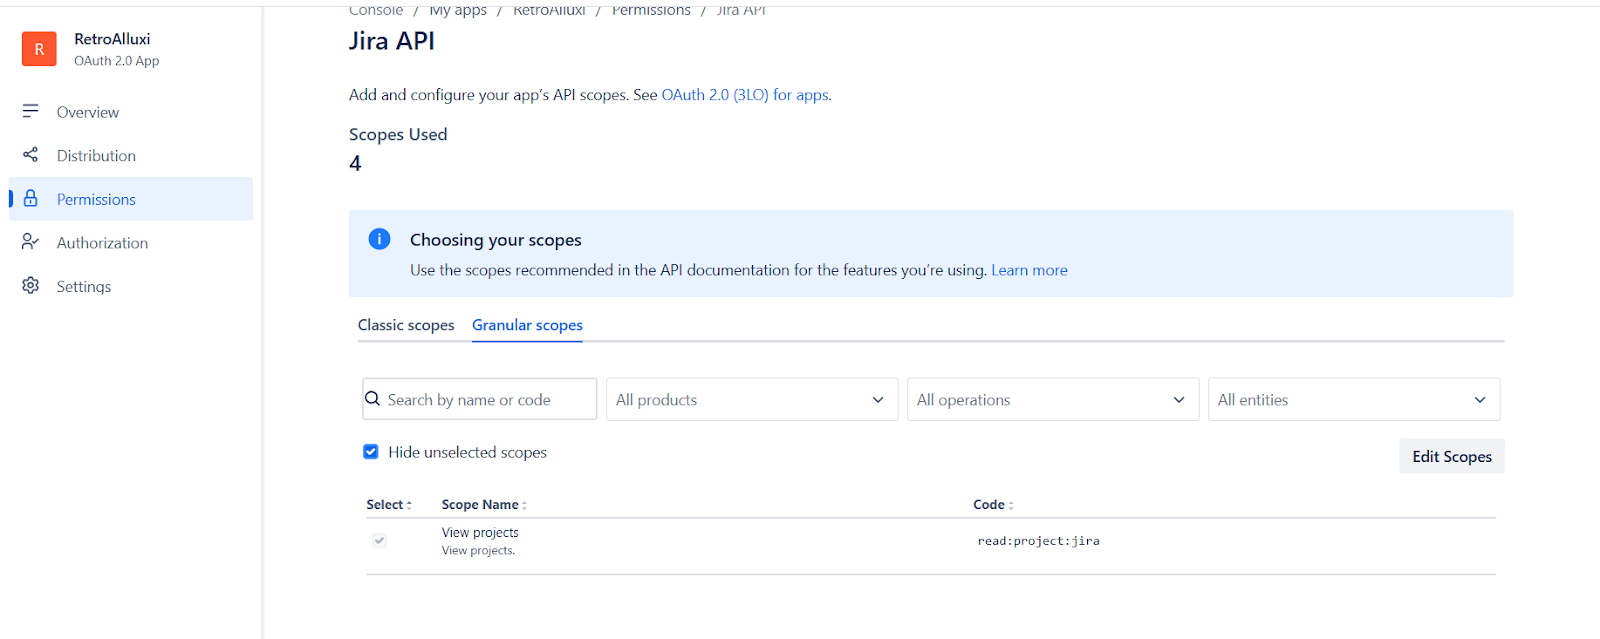Sort by the Scope Name column
This screenshot has height=639, width=1600.
tap(484, 505)
